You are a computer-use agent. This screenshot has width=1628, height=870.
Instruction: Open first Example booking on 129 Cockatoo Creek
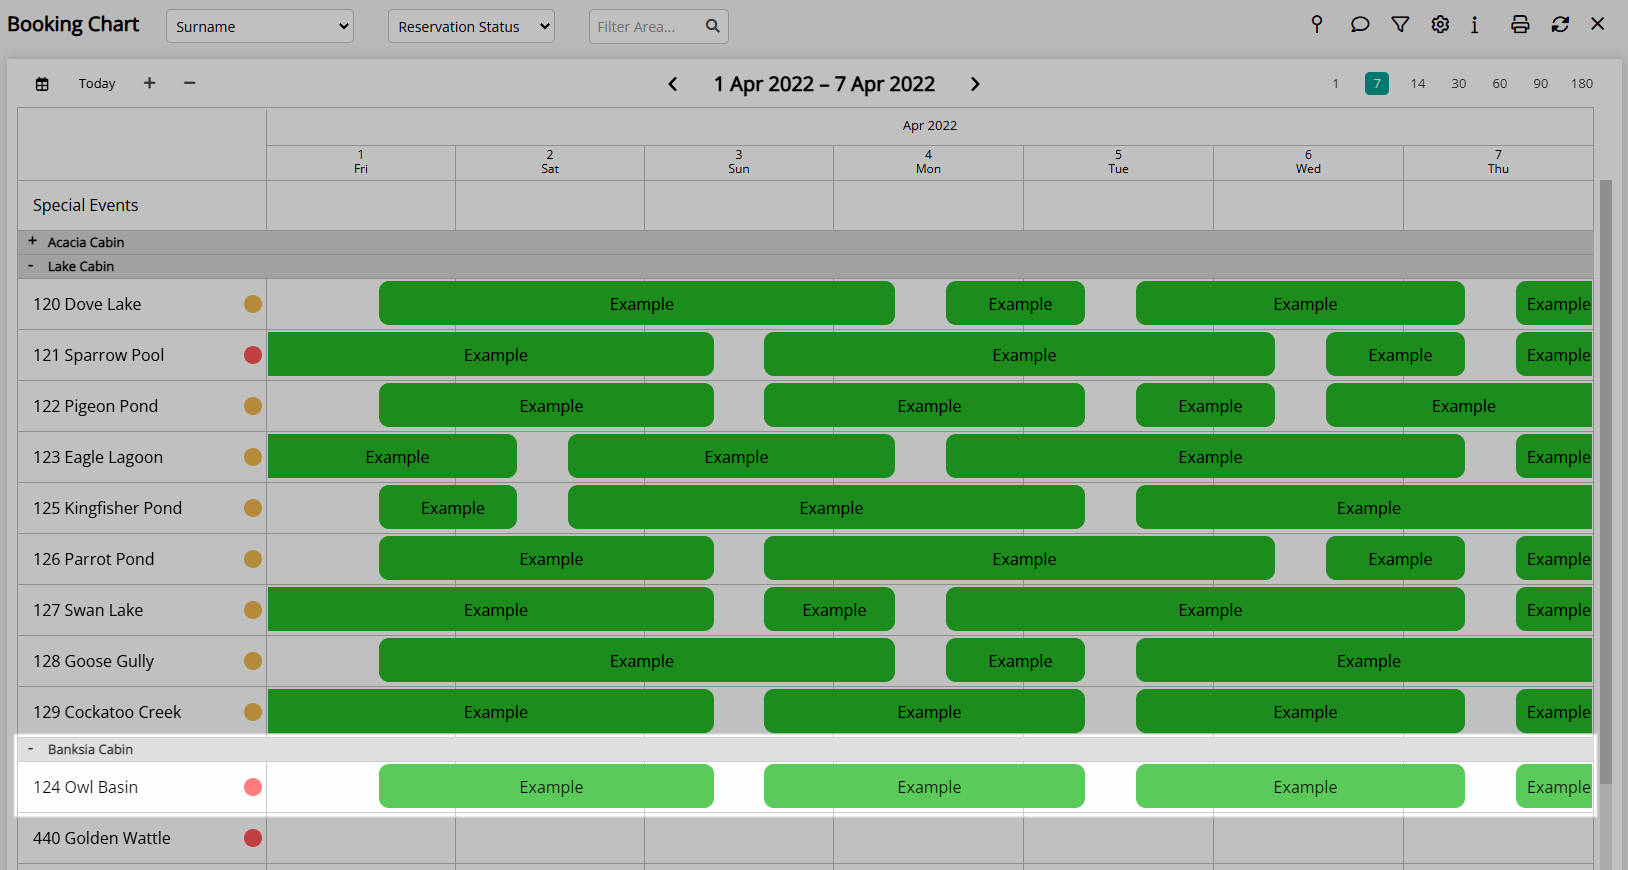[491, 711]
